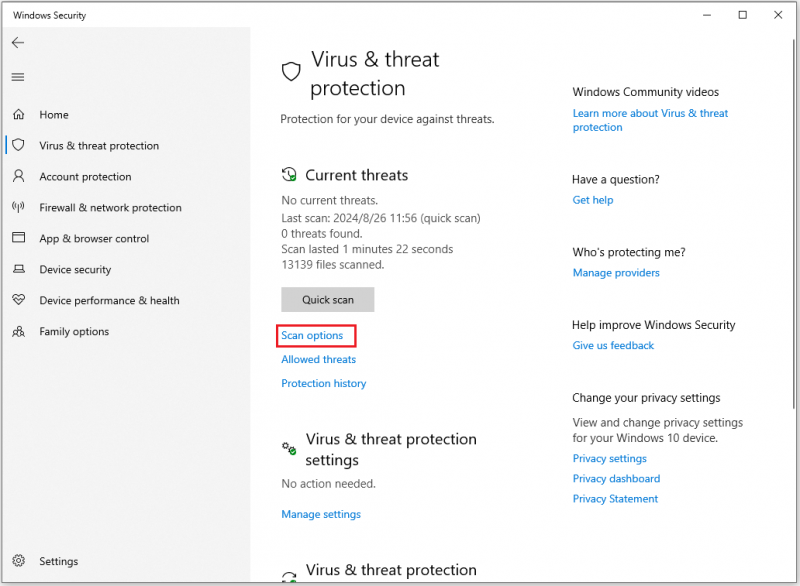This screenshot has height=586, width=800.
Task: Click the Account protection person icon
Action: click(x=18, y=176)
